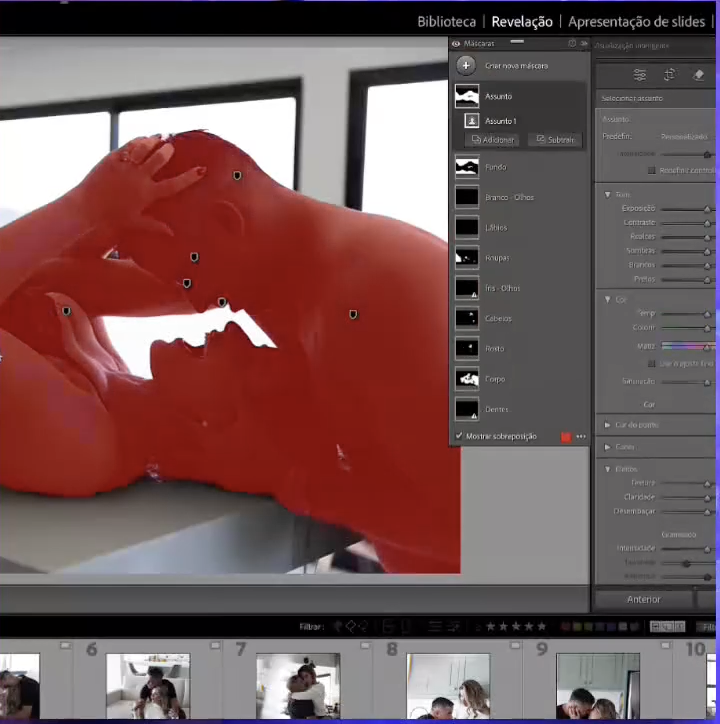Viewport: 720px width, 724px height.
Task: Adjust the Exposição slider handle
Action: click(707, 210)
